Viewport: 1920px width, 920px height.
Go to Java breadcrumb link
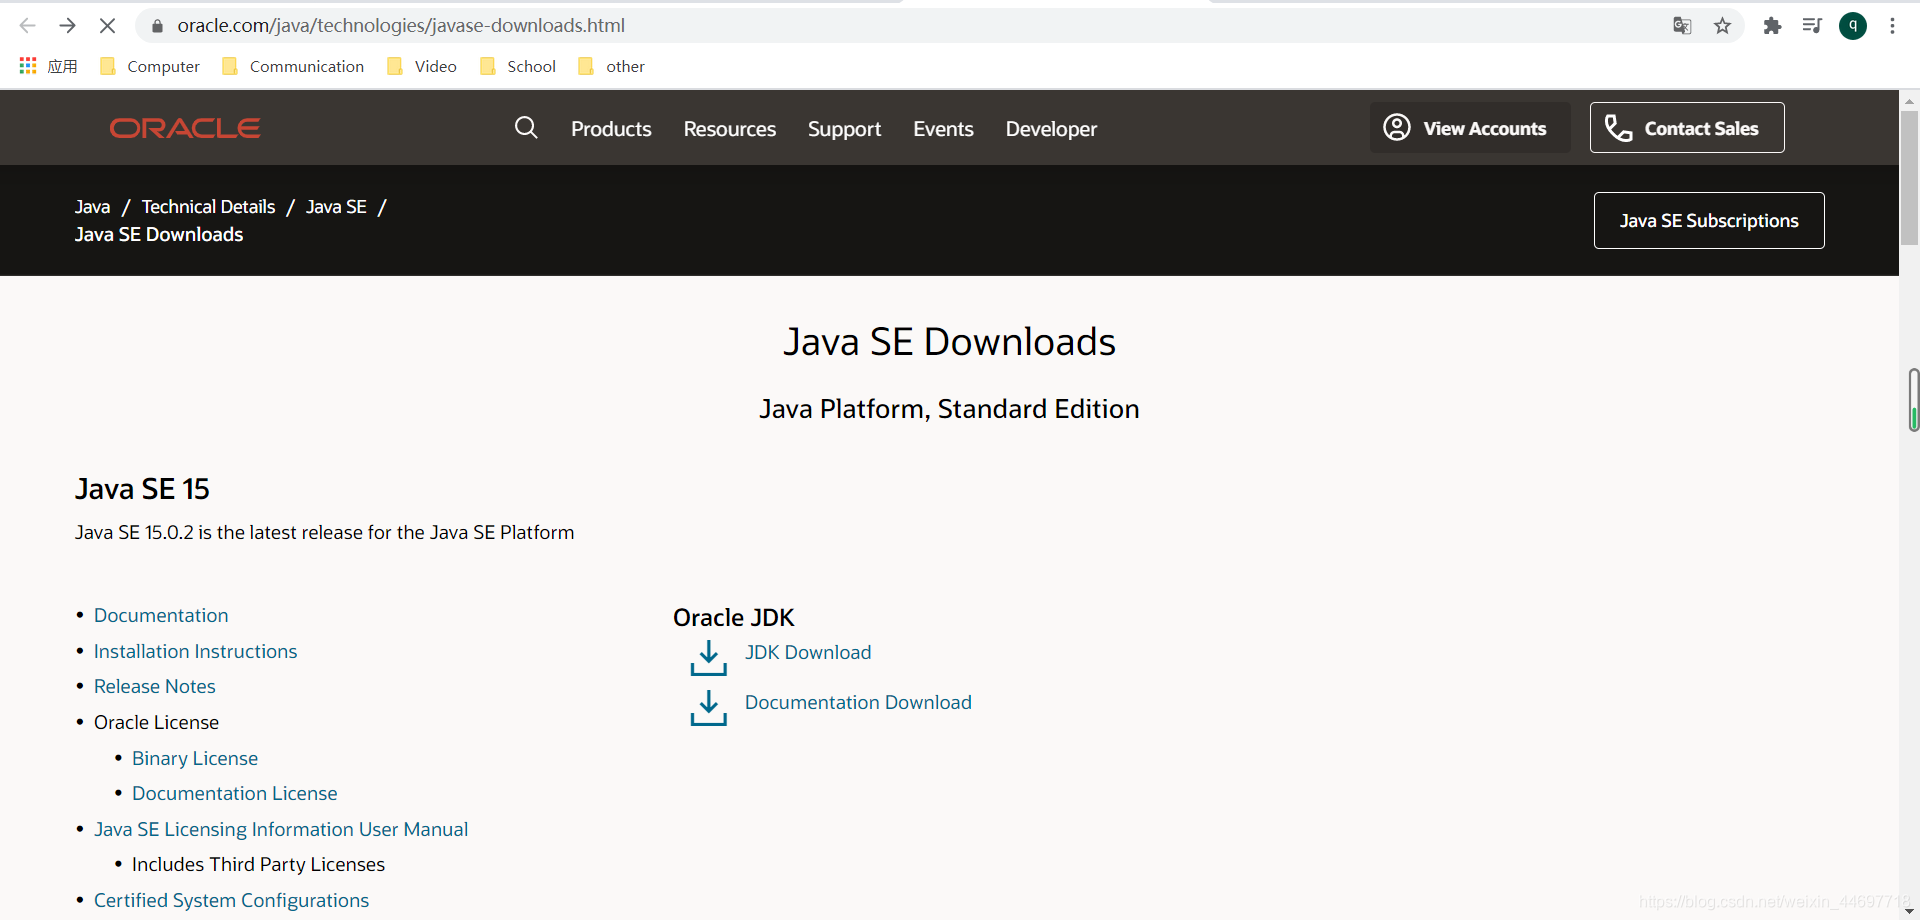pos(92,207)
